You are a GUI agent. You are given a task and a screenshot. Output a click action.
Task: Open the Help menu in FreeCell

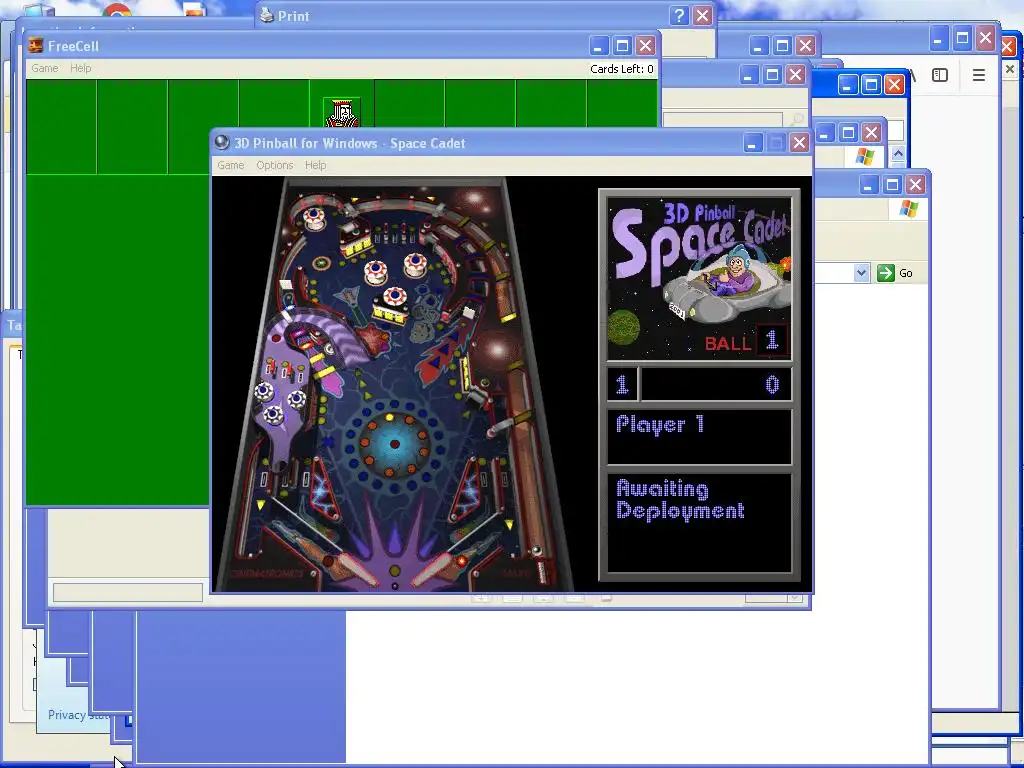pyautogui.click(x=80, y=68)
